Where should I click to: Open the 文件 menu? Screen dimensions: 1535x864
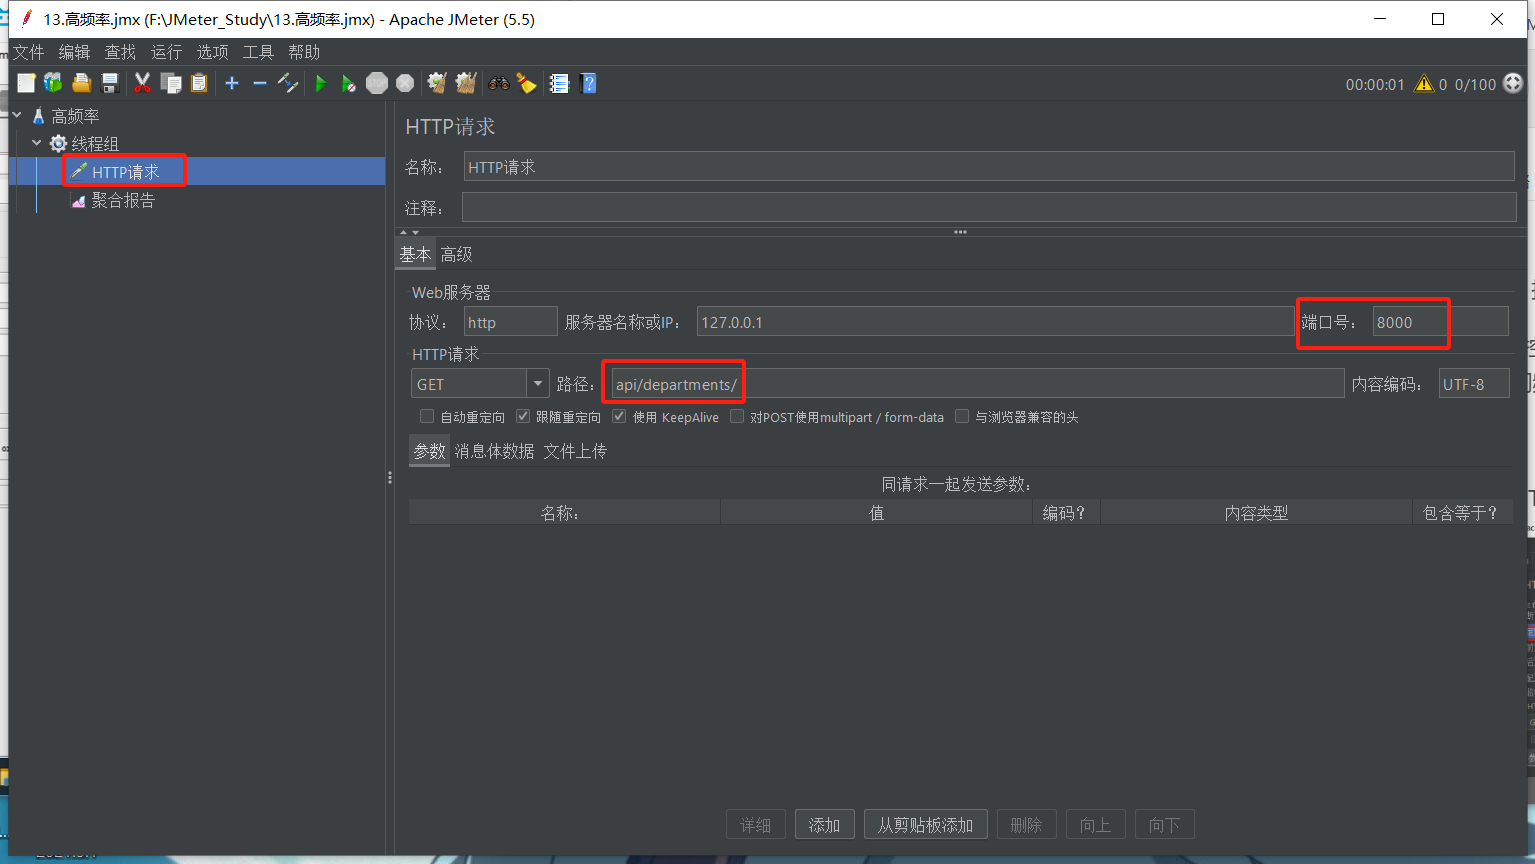28,52
